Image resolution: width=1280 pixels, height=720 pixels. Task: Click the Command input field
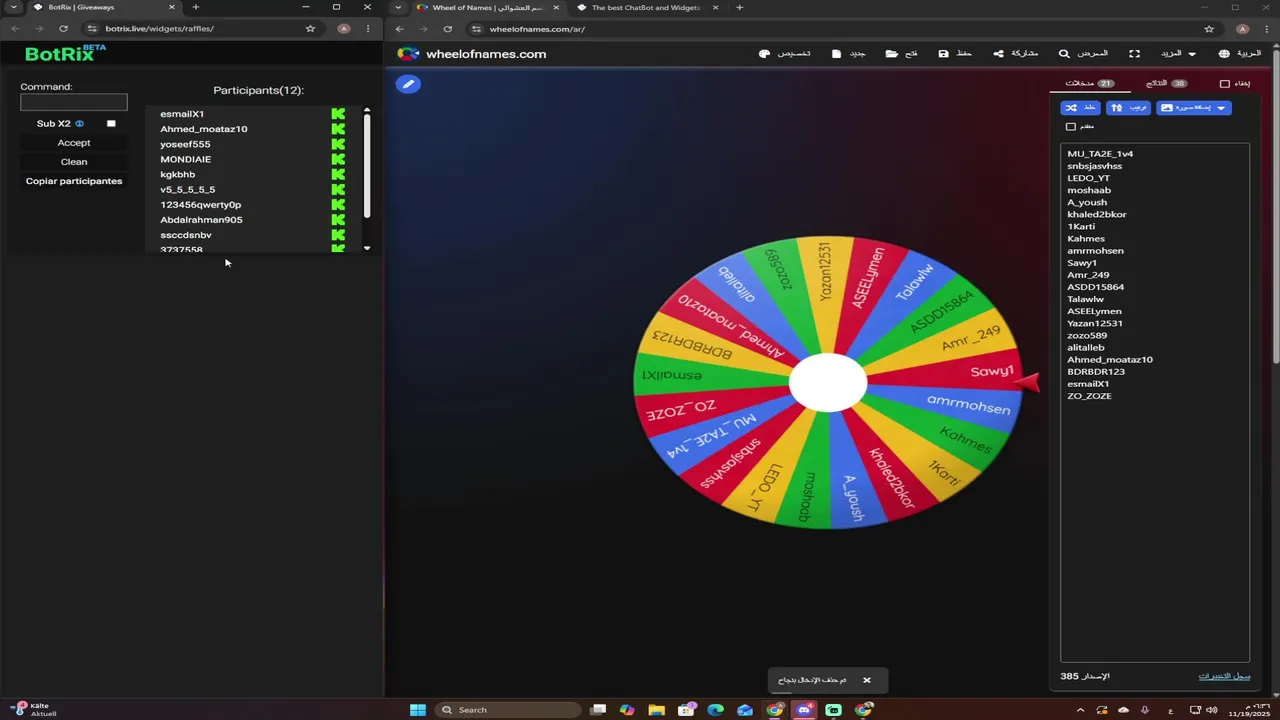pyautogui.click(x=74, y=102)
